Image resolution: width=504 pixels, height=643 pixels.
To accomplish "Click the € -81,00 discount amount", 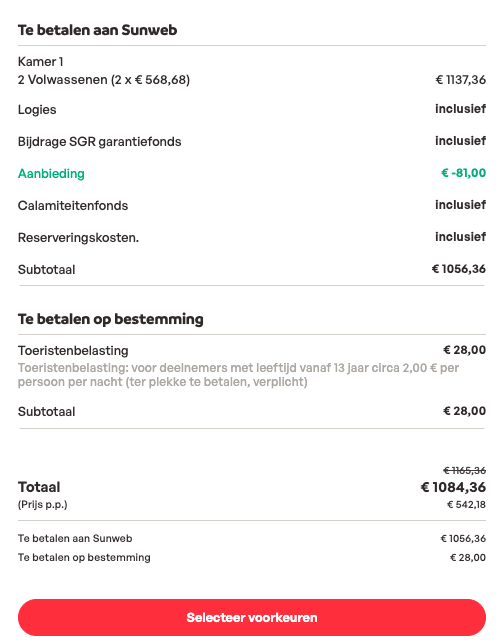I will [x=463, y=173].
